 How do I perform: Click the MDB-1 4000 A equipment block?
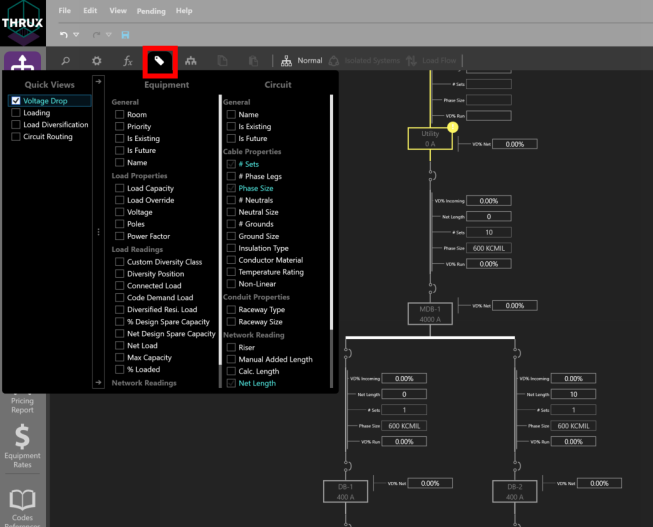coord(430,312)
